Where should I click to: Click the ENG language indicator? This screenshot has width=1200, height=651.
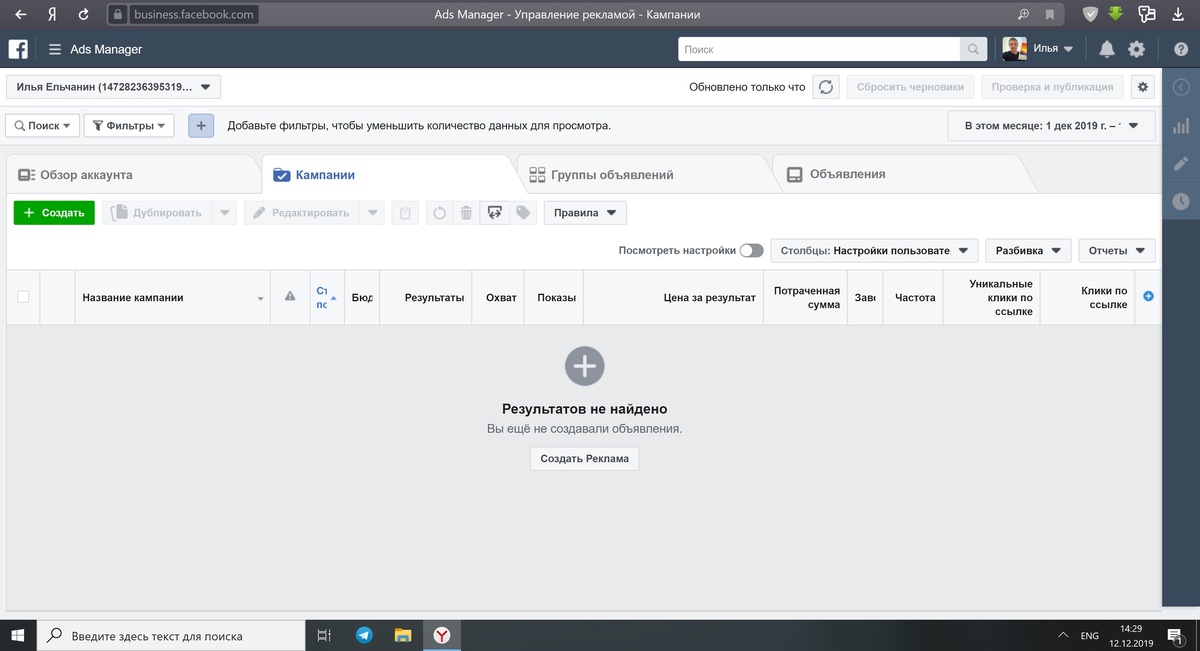[1090, 635]
